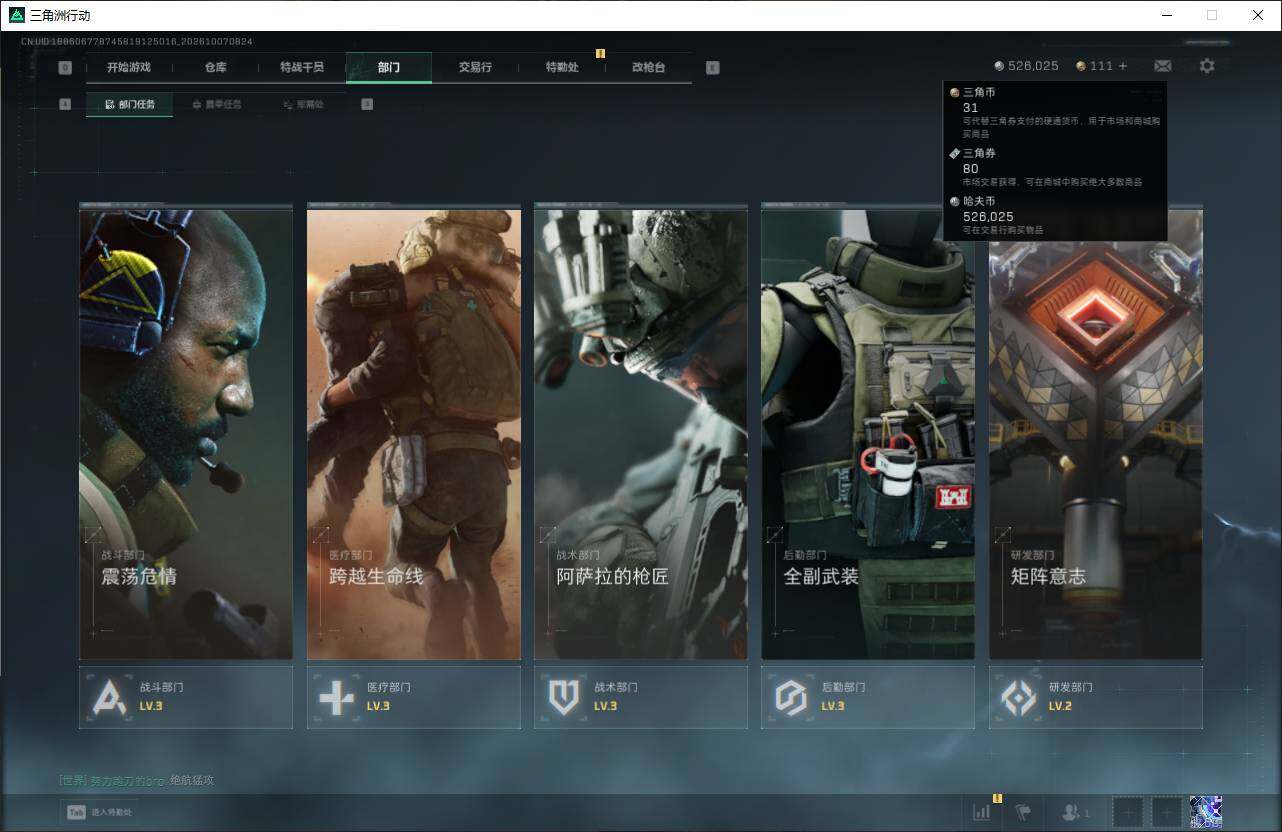The height and width of the screenshot is (832, 1282).
Task: Click the 战斗部门 LV.3 panel
Action: (186, 697)
